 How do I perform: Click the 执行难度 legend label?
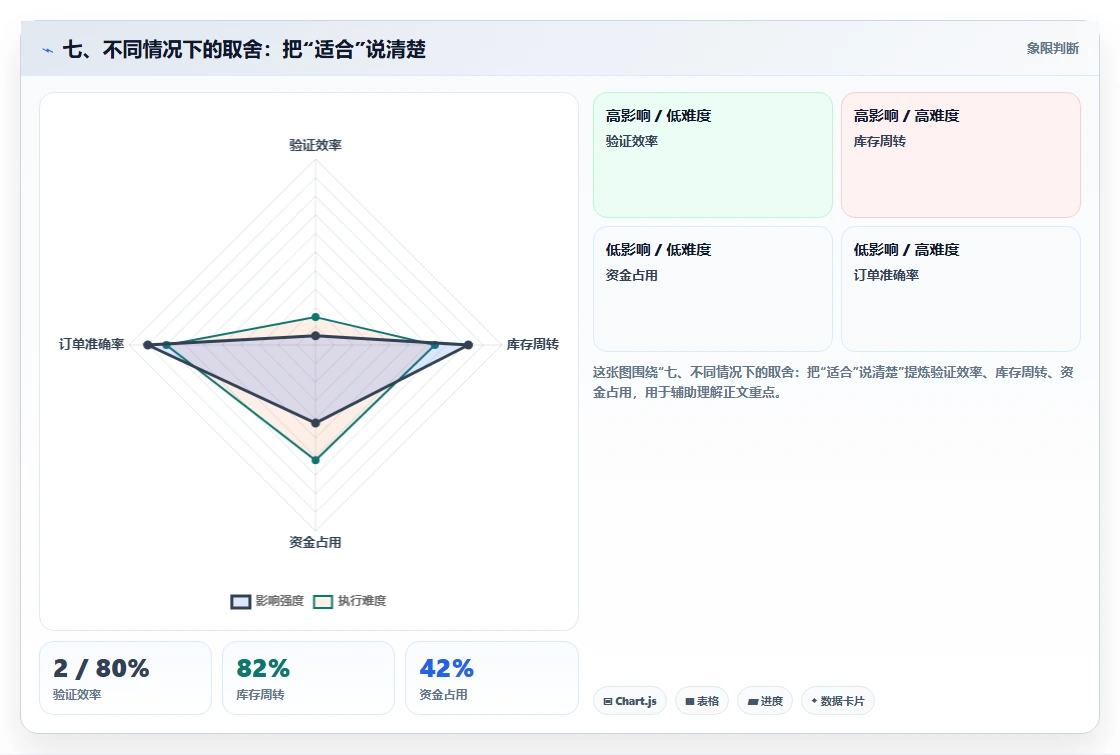coord(362,601)
